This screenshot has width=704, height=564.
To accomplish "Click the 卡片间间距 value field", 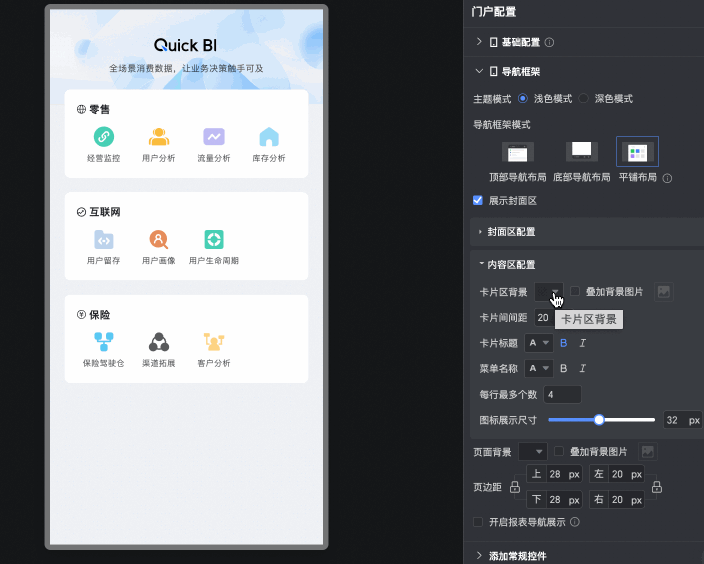I will click(x=544, y=317).
